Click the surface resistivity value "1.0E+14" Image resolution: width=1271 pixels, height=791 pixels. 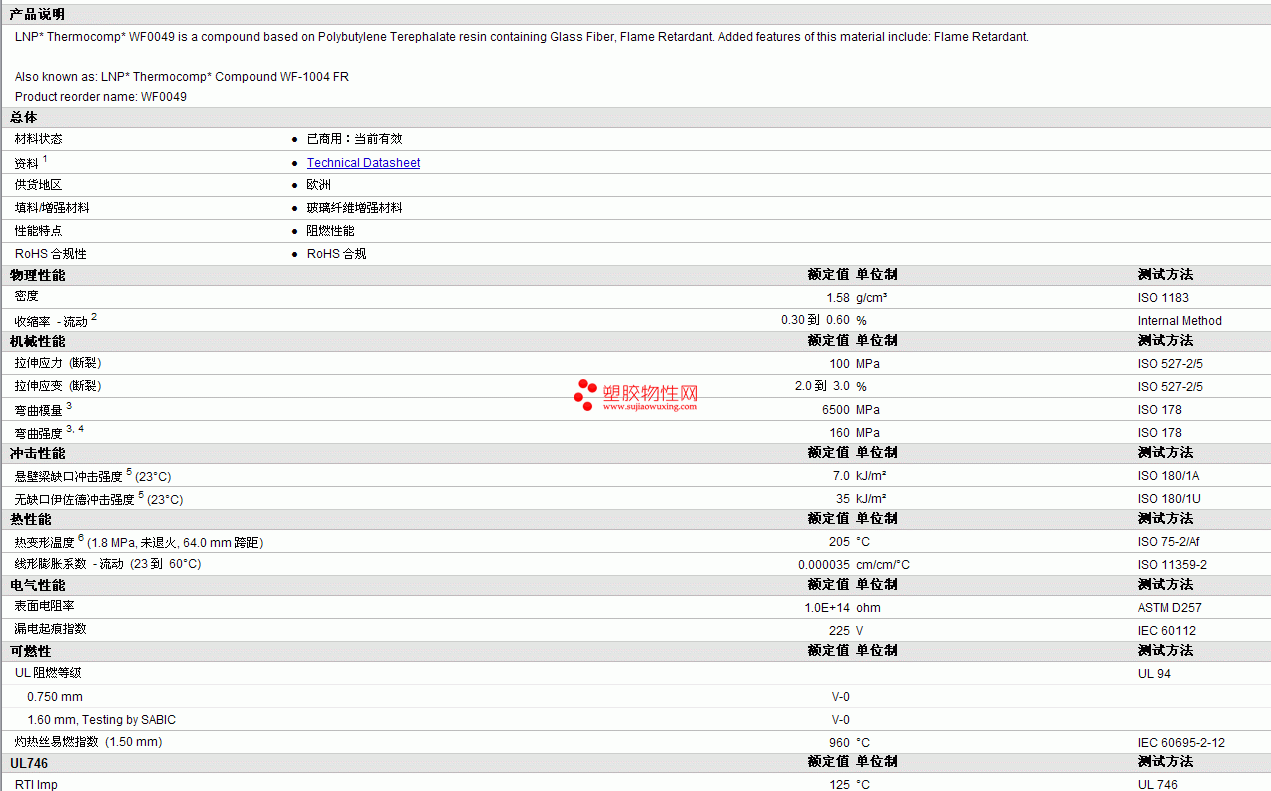pos(828,608)
